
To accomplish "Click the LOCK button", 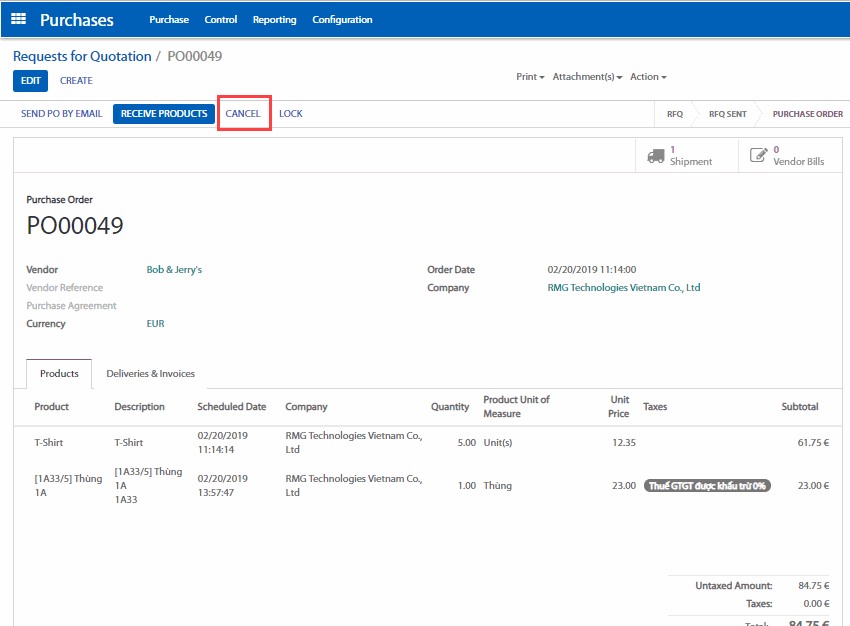I will pyautogui.click(x=291, y=114).
